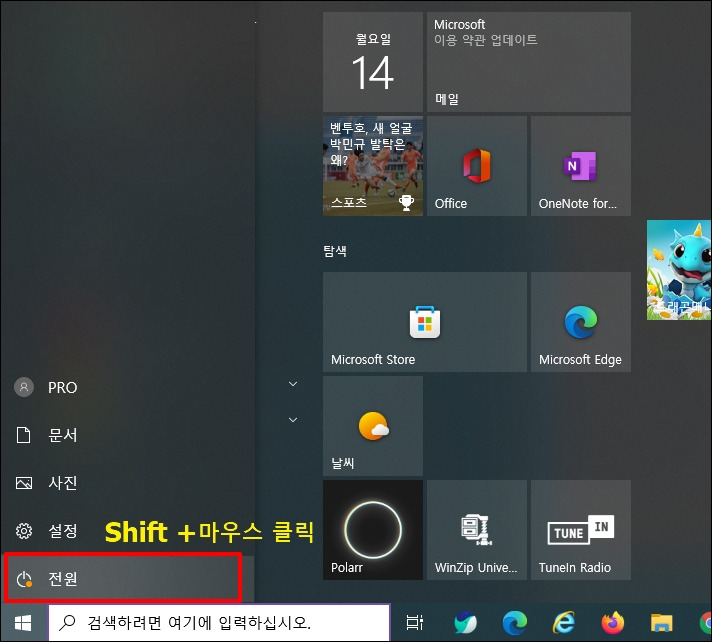Click the 탐색 group header

(x=335, y=251)
